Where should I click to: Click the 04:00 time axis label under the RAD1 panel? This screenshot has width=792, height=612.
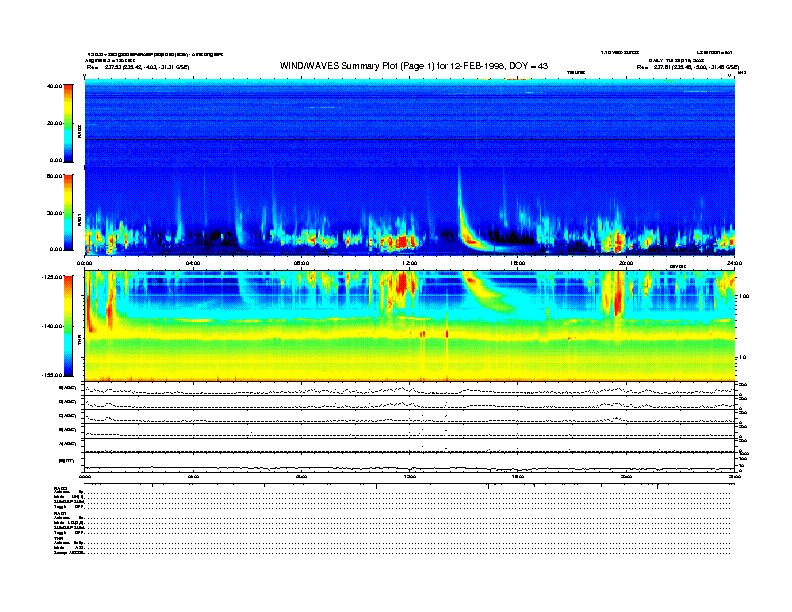coord(193,263)
